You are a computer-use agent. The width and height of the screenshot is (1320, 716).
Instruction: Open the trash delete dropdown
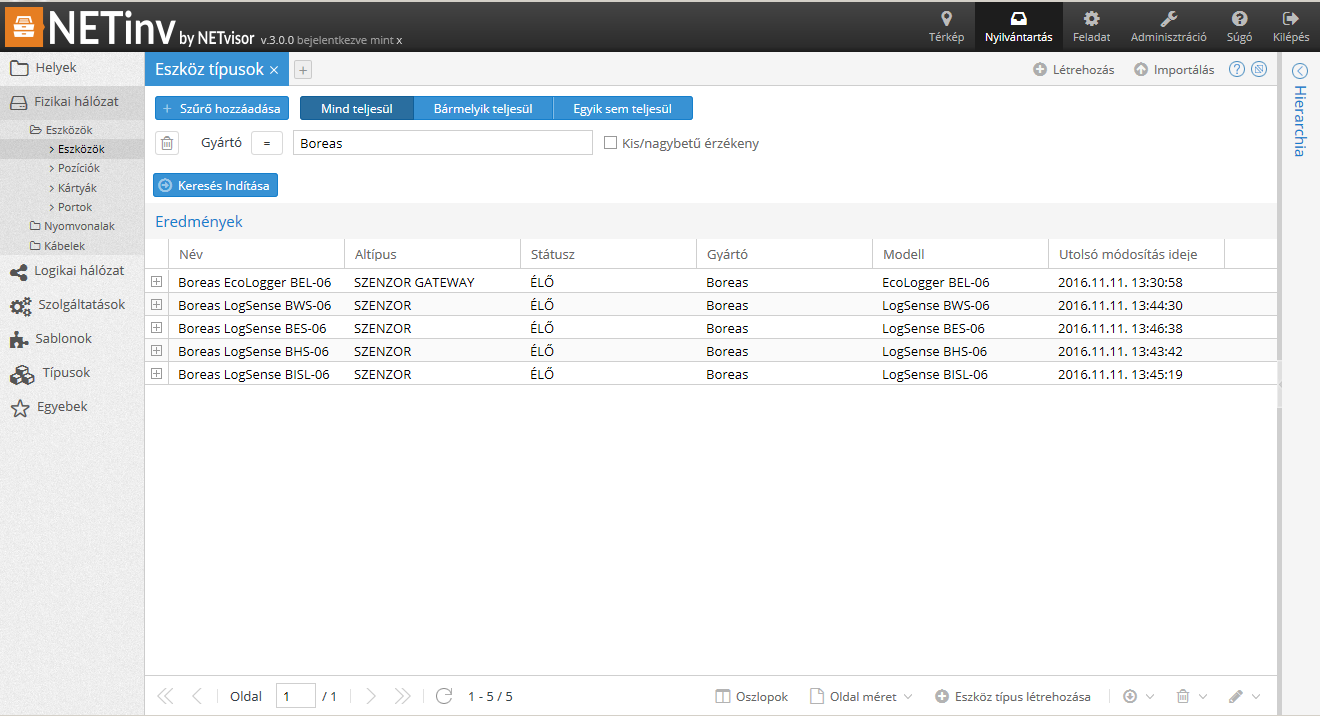click(x=1192, y=696)
